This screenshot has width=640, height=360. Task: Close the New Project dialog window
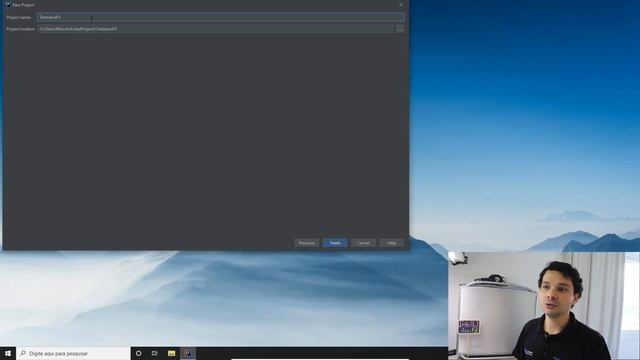point(401,4)
